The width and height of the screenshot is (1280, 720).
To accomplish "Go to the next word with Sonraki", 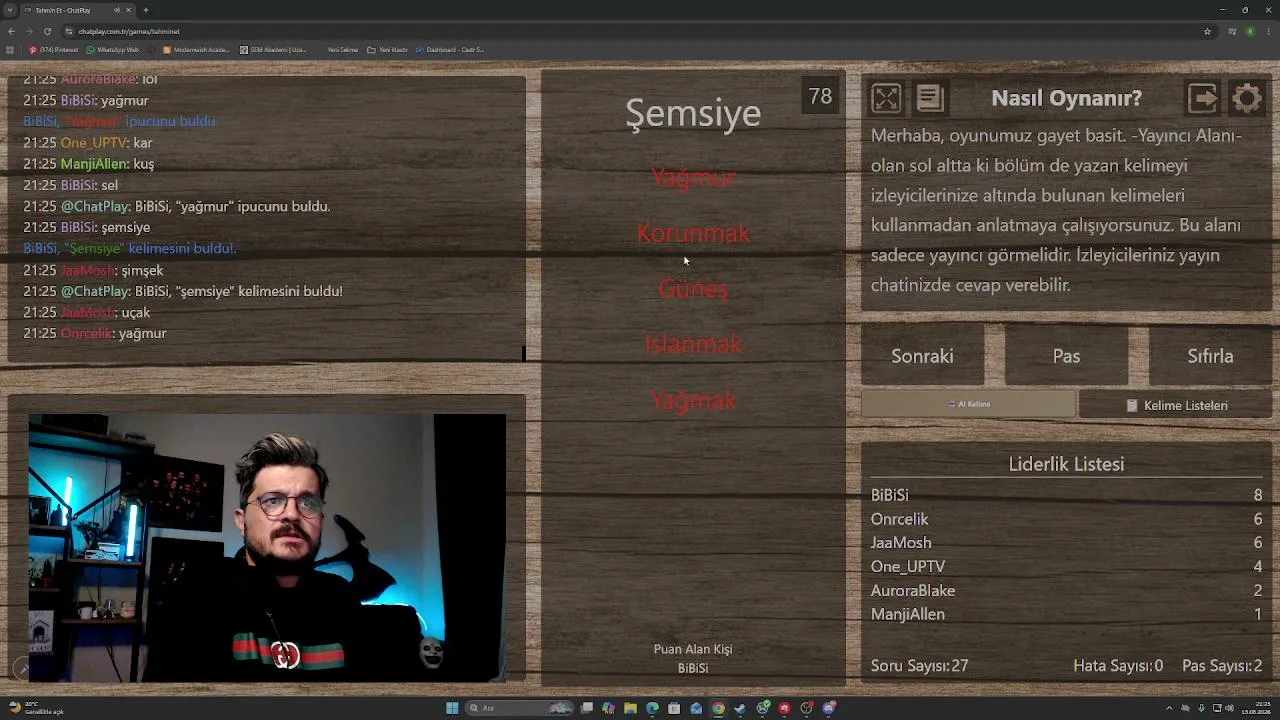I will [x=922, y=356].
